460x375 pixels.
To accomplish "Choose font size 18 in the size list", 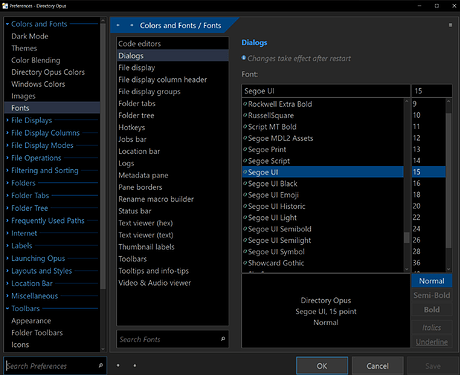I will point(429,195).
